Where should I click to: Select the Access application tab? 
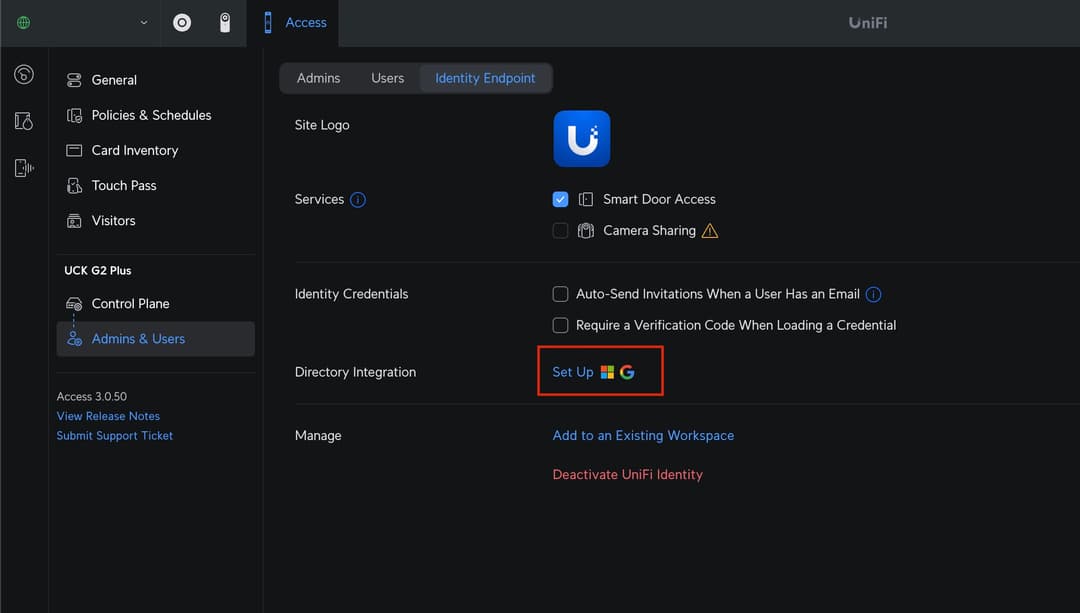coord(295,23)
